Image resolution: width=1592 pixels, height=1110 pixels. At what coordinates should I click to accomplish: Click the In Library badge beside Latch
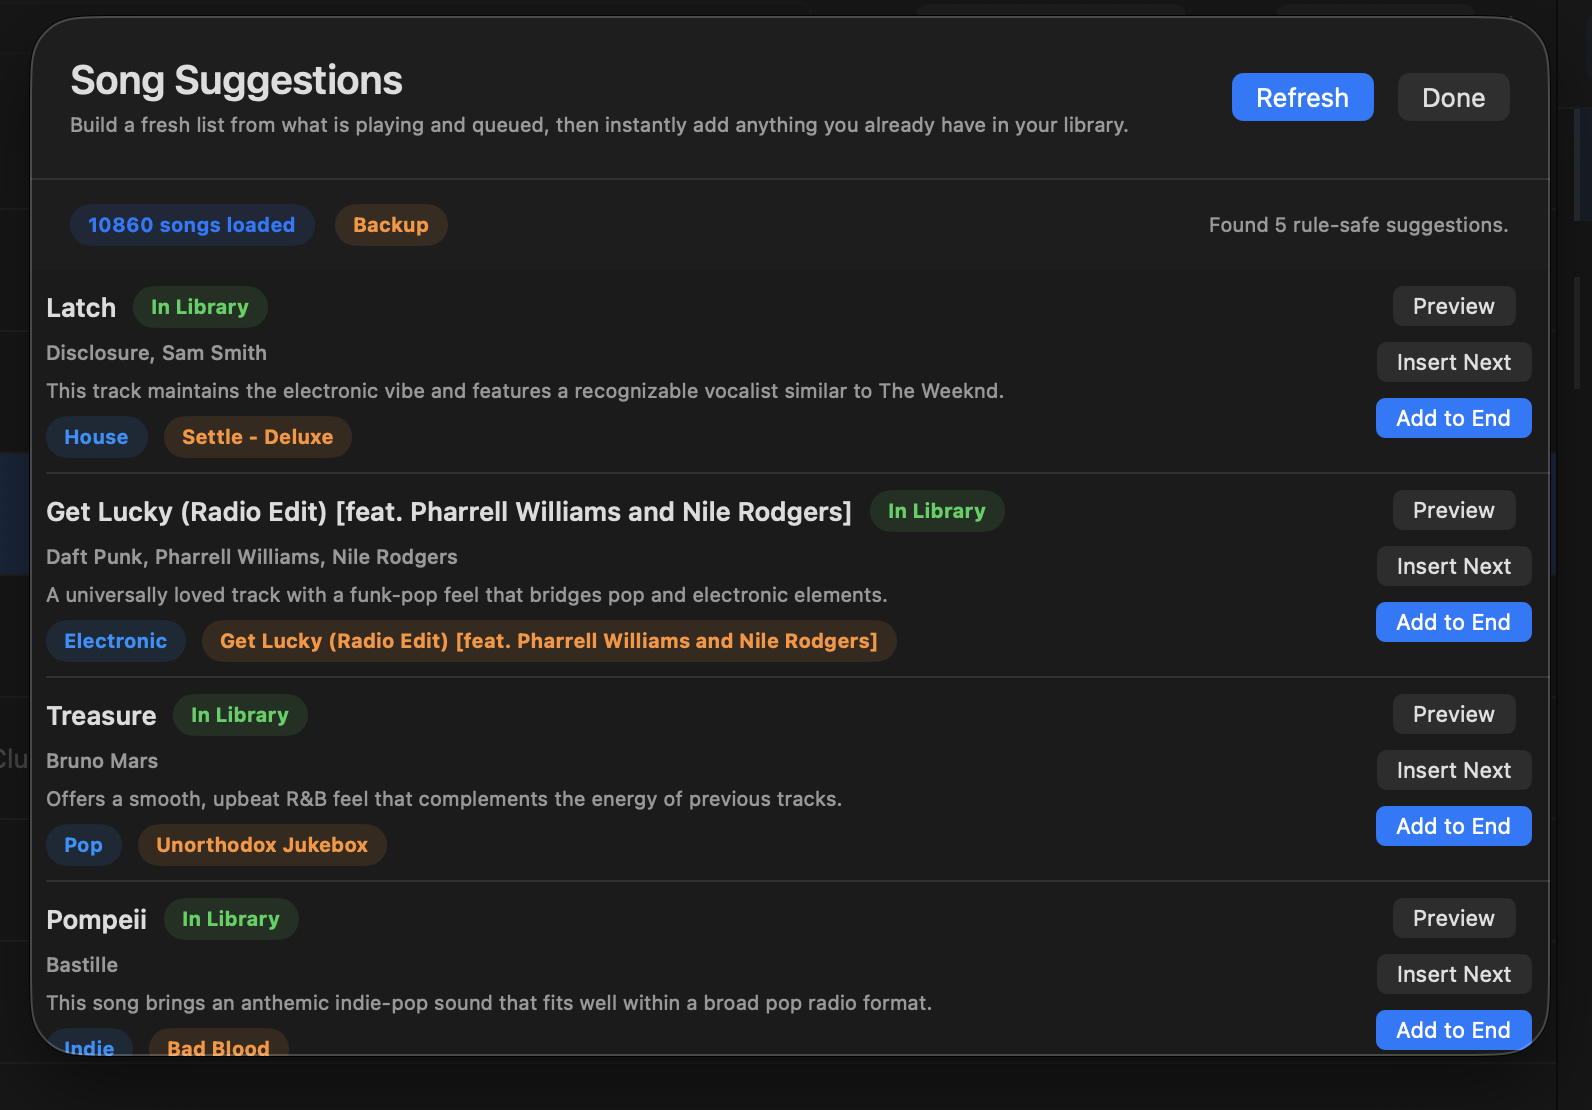pyautogui.click(x=200, y=307)
